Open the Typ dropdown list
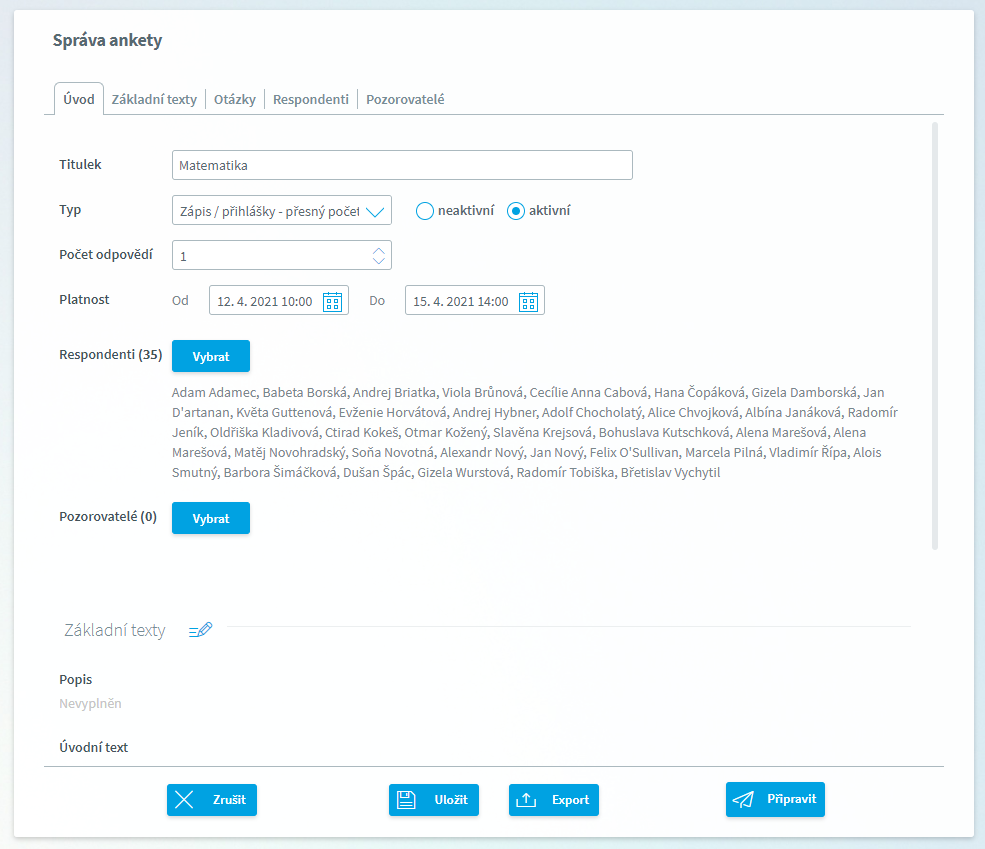The height and width of the screenshot is (849, 985). coord(282,210)
